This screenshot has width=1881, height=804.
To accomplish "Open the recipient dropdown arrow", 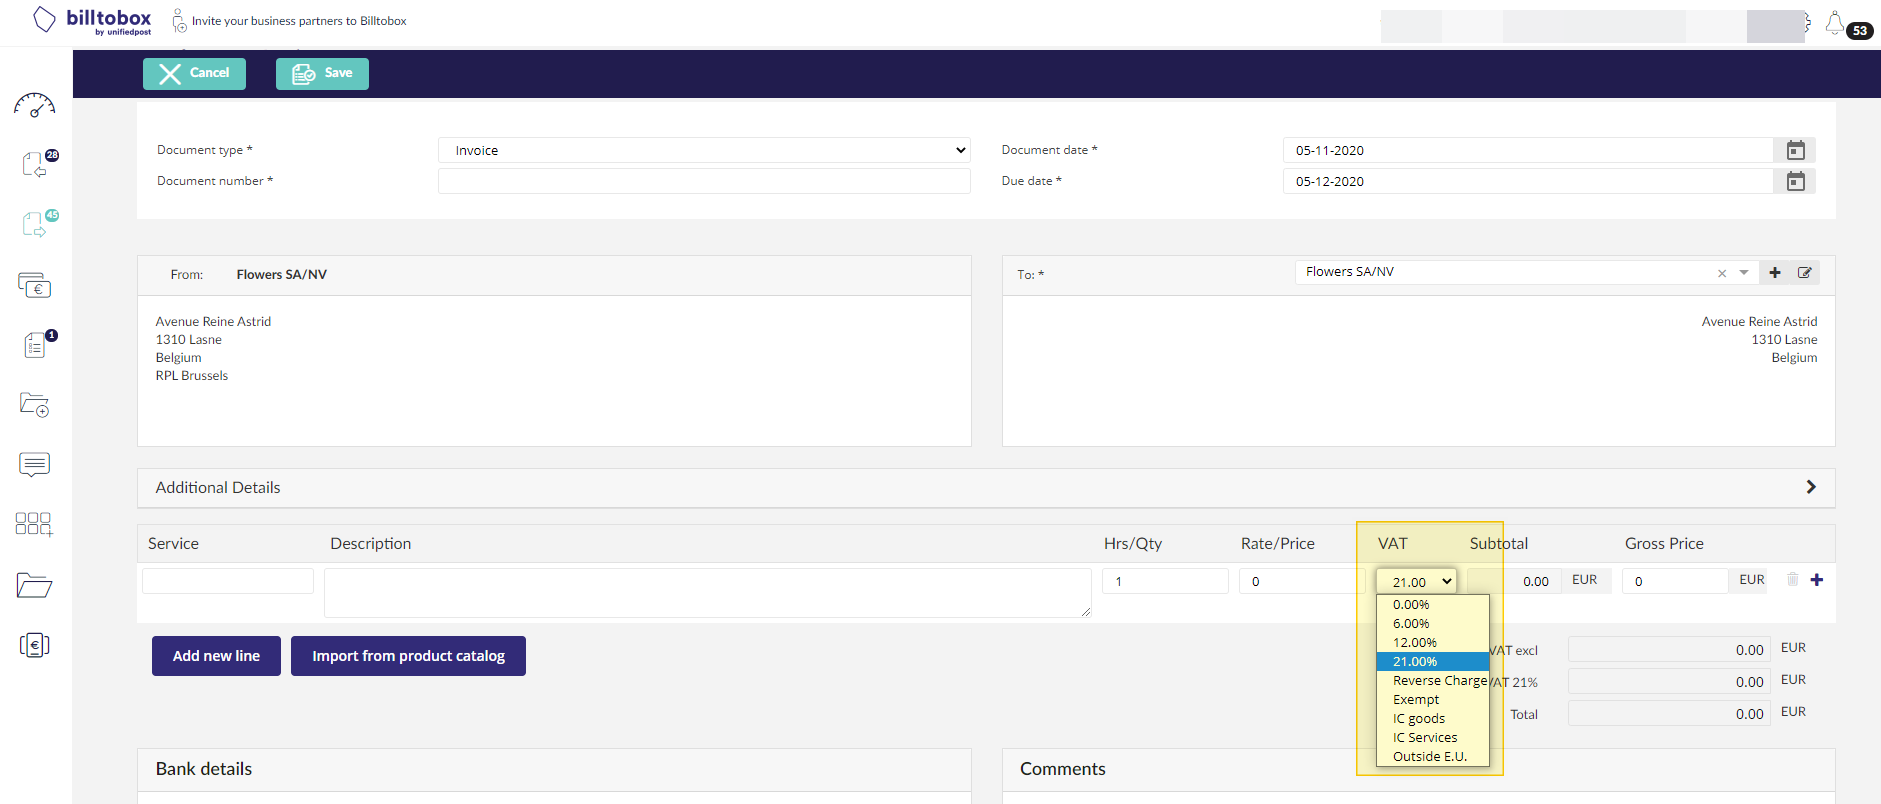I will coord(1744,273).
